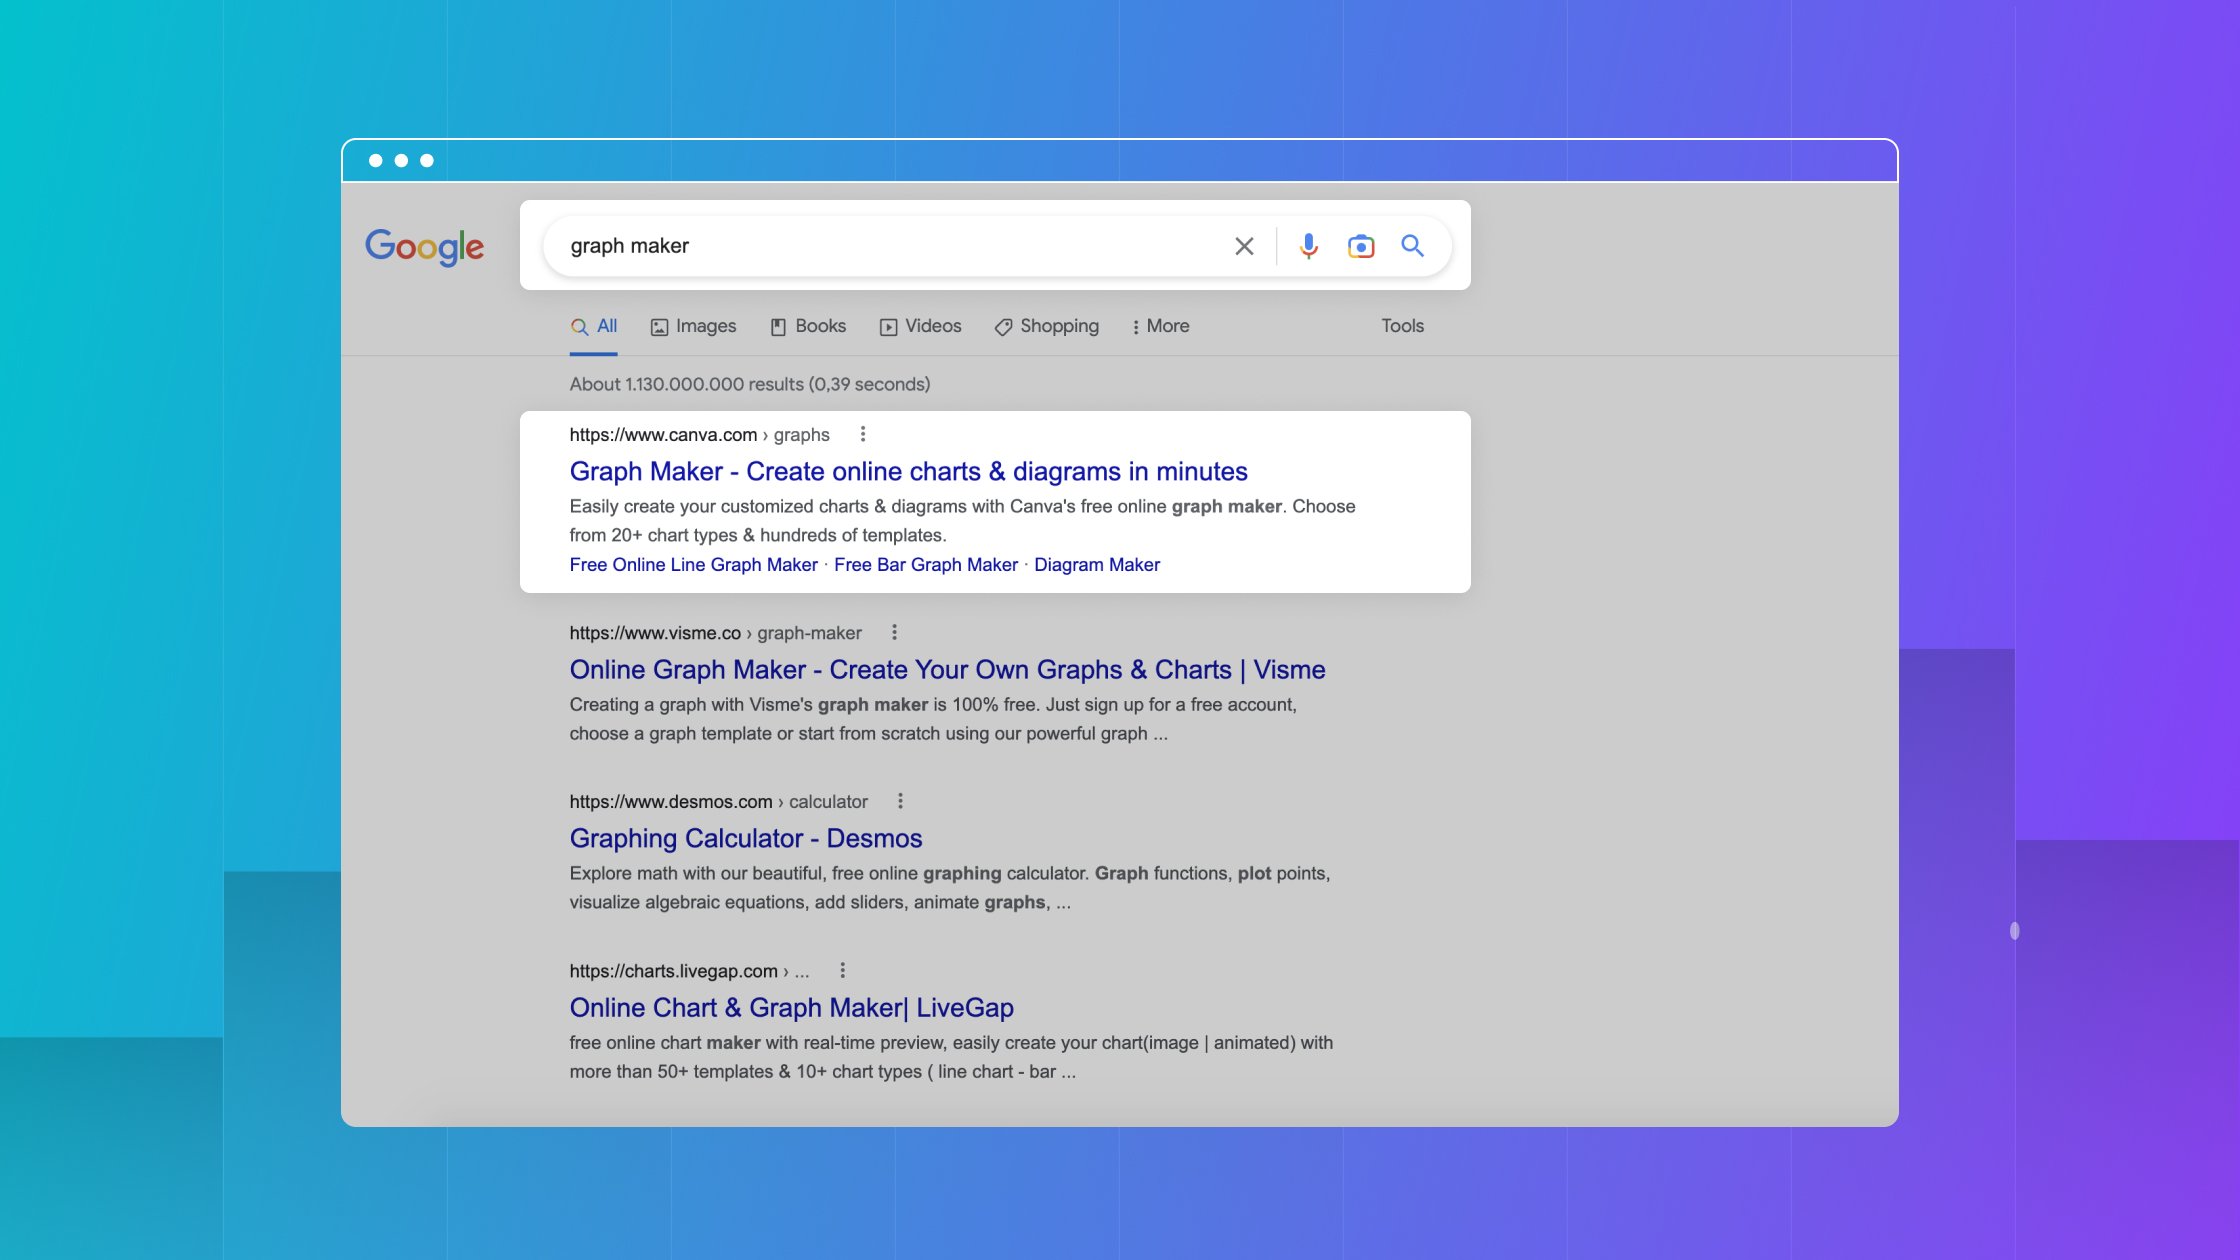Switch to the Videos tab

[x=920, y=326]
